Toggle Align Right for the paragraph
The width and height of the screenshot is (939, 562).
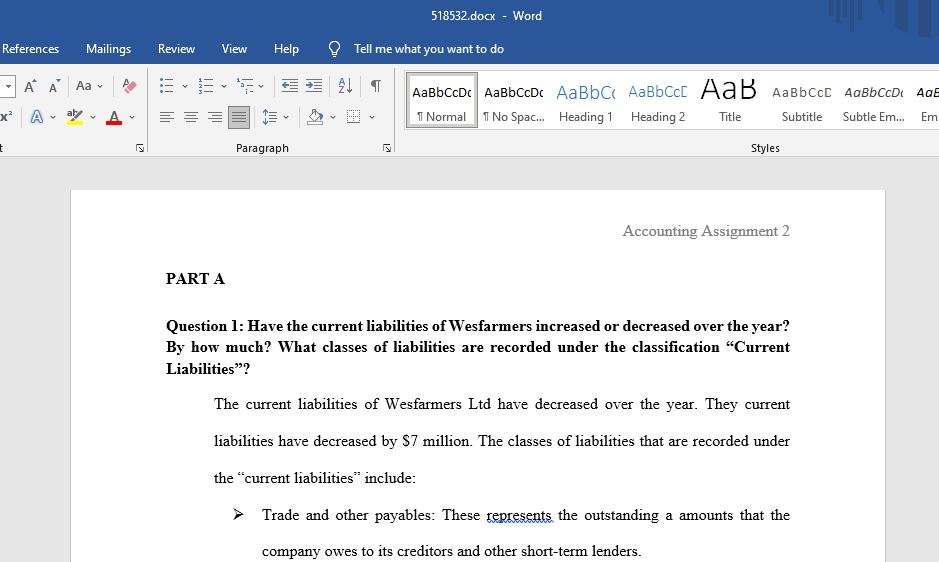pyautogui.click(x=214, y=117)
